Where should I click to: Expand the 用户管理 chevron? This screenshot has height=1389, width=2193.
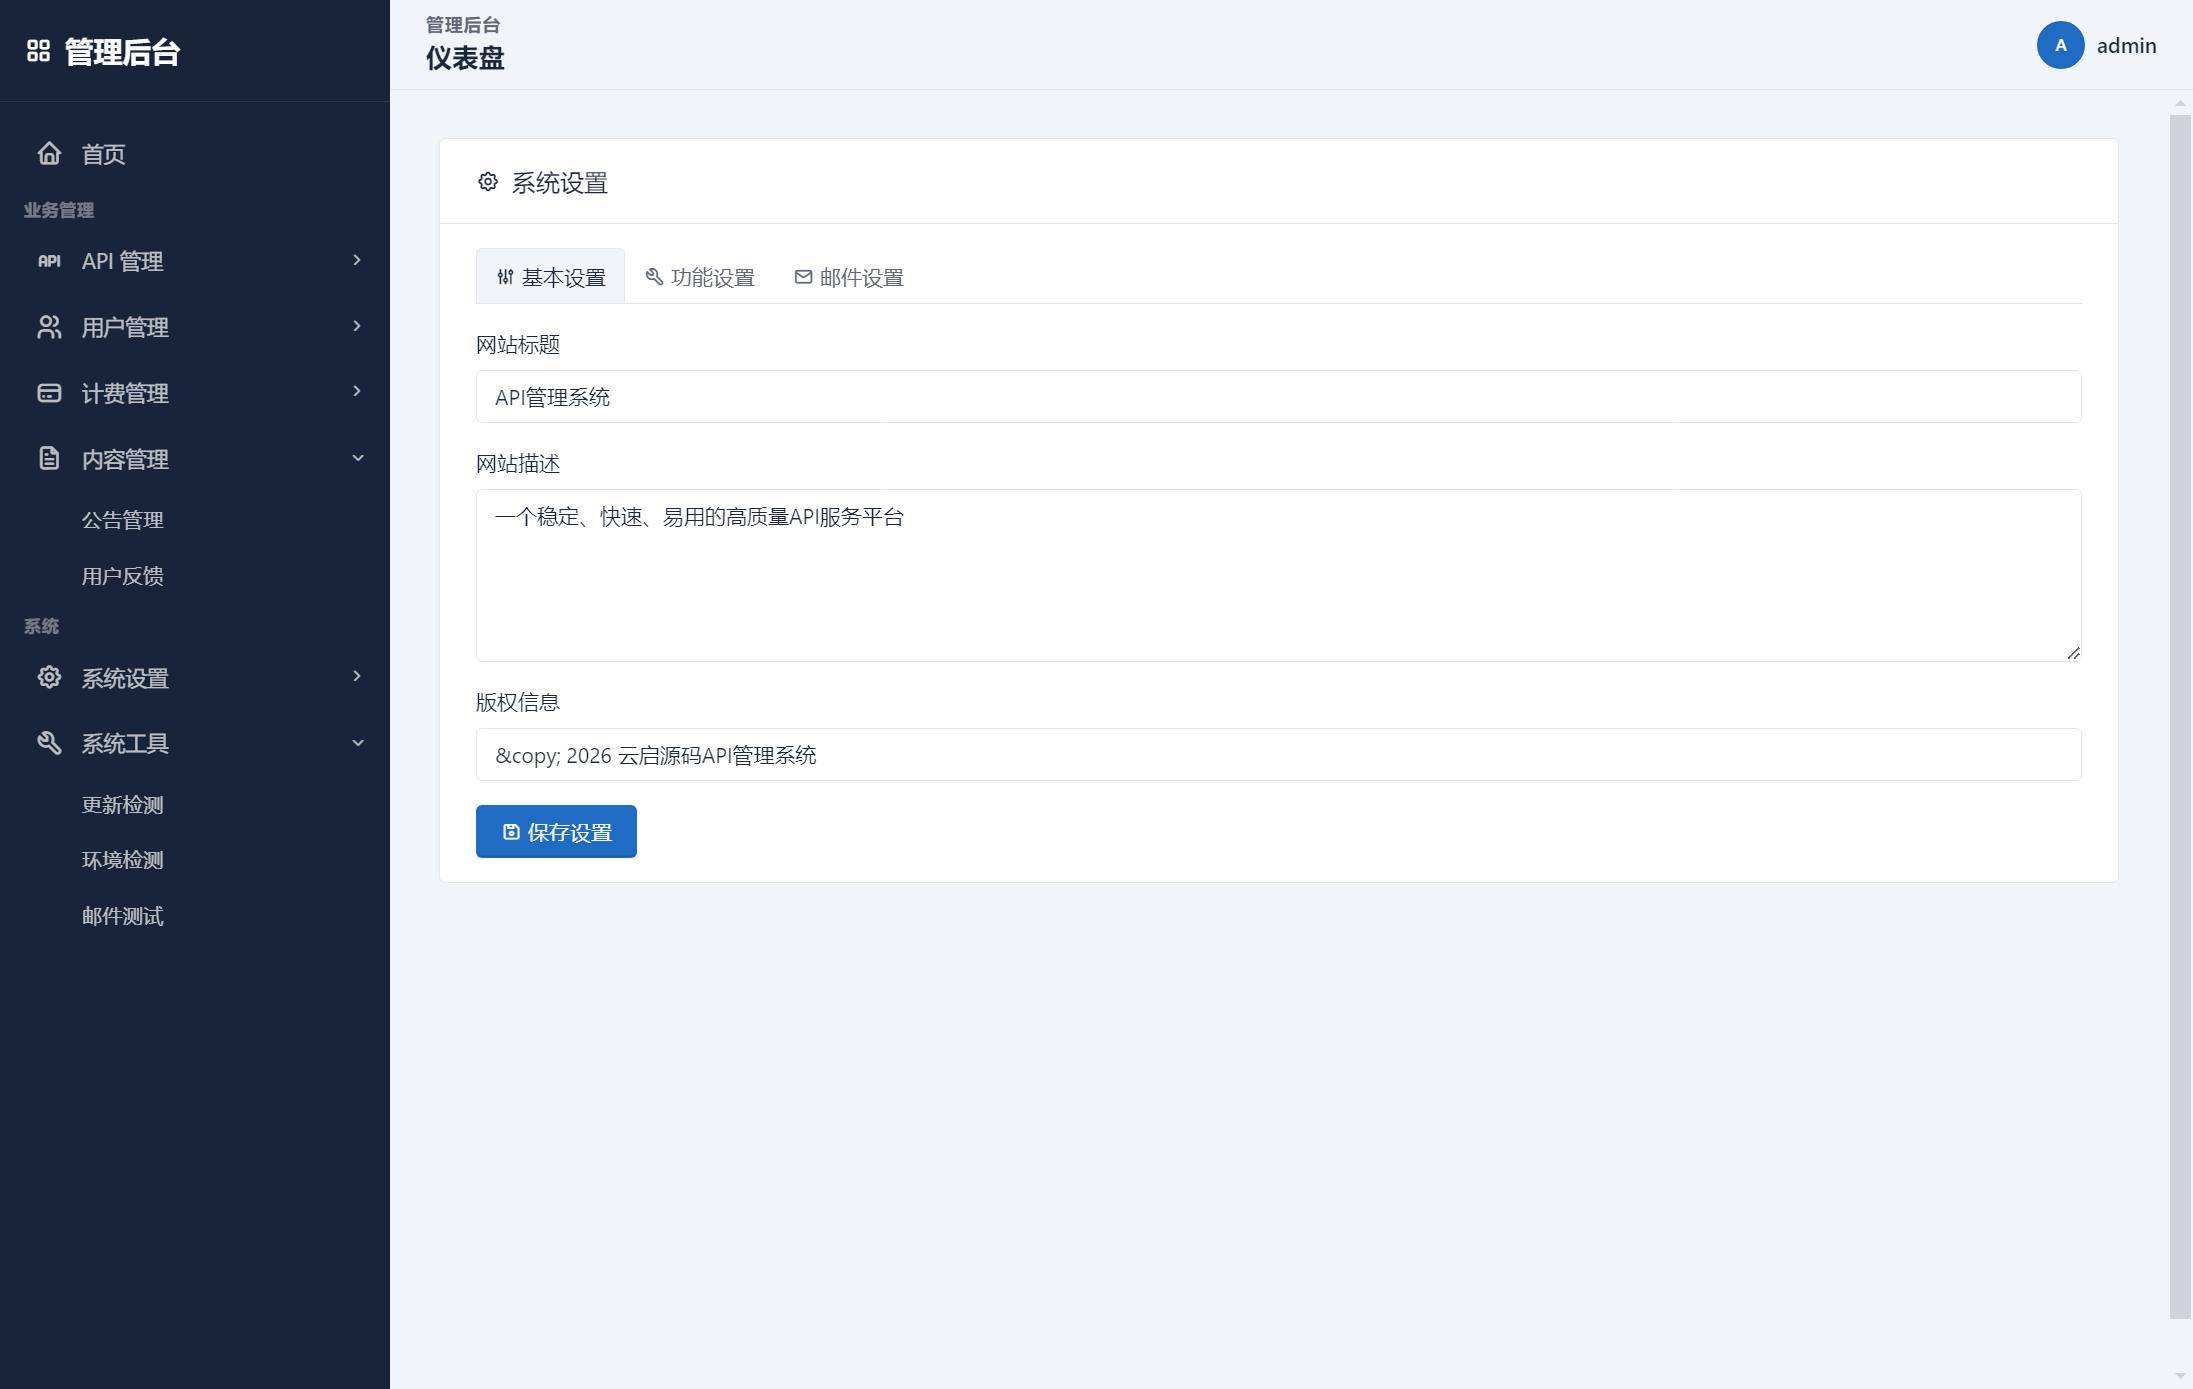point(357,326)
